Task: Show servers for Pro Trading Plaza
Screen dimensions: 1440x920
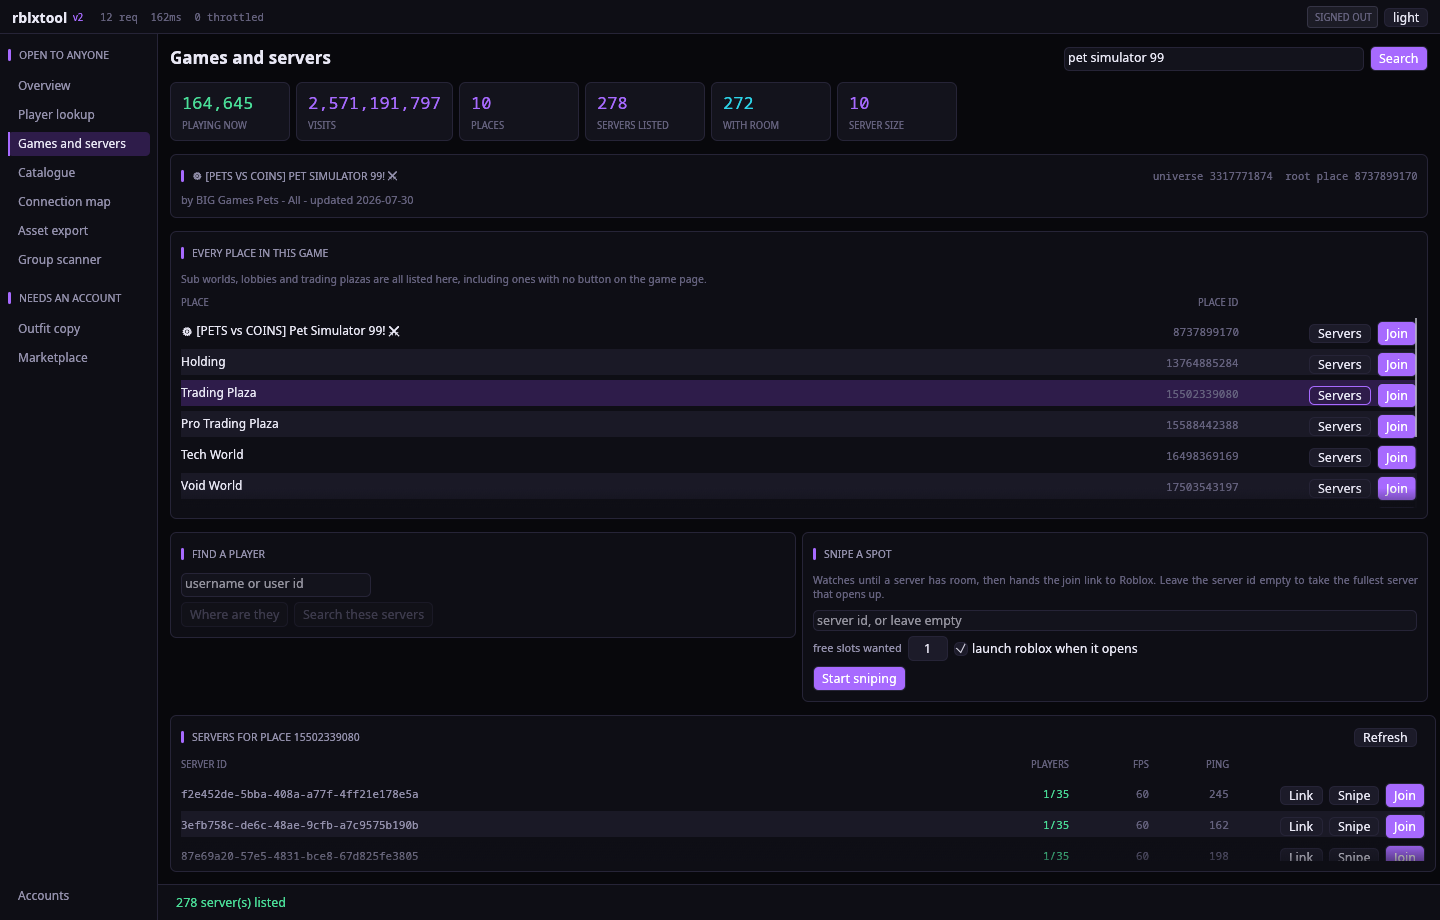Action: [x=1339, y=427]
